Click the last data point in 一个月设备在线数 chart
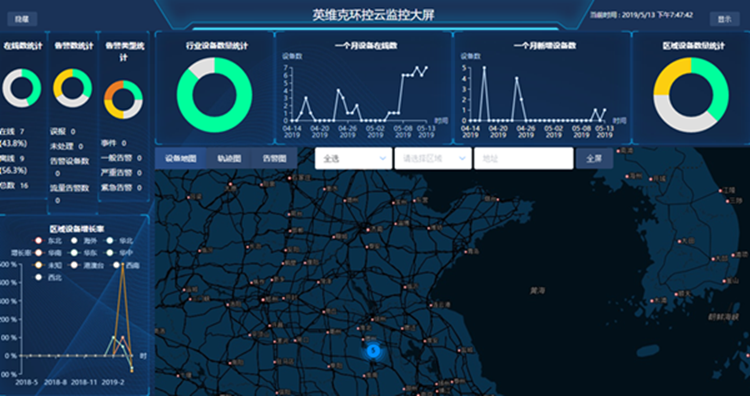The width and height of the screenshot is (750, 396). coord(426,67)
